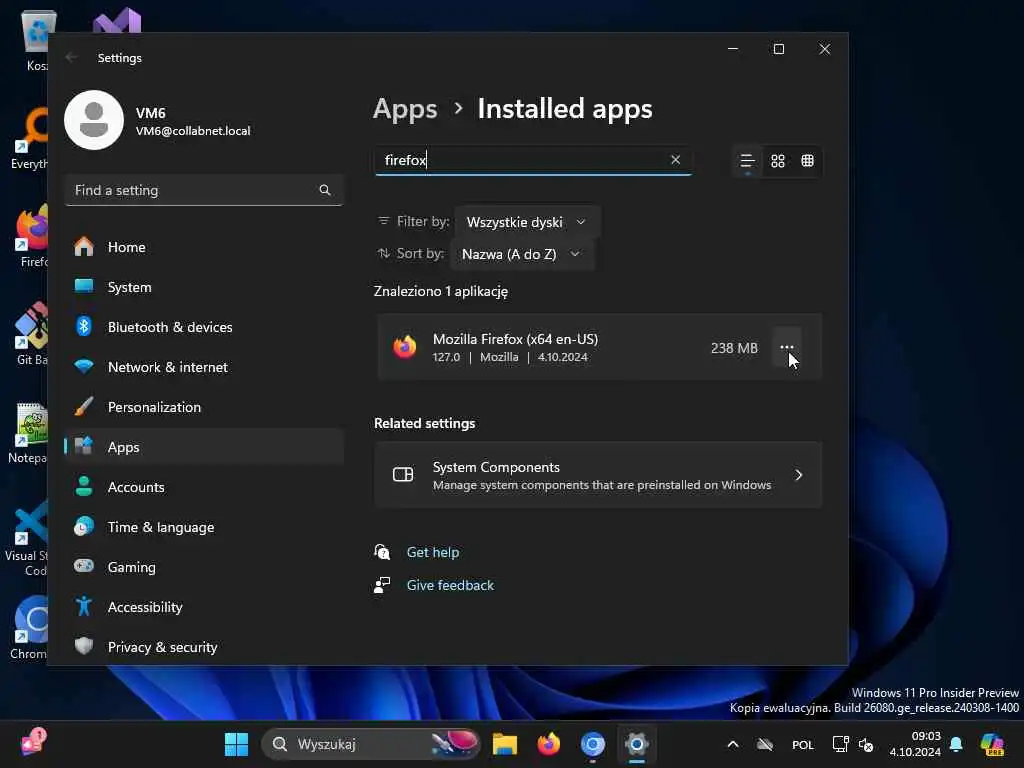Open Time & language settings
Viewport: 1024px width, 768px height.
coord(204,527)
